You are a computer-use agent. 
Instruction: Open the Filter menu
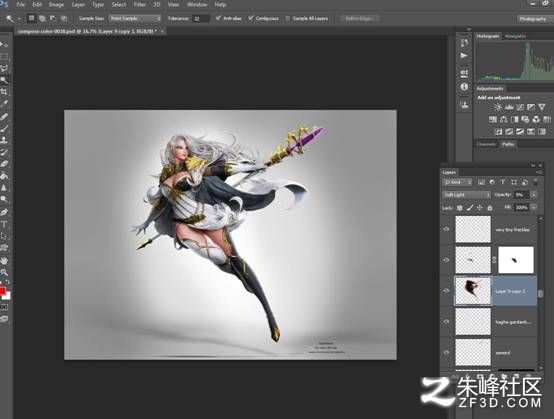click(140, 5)
